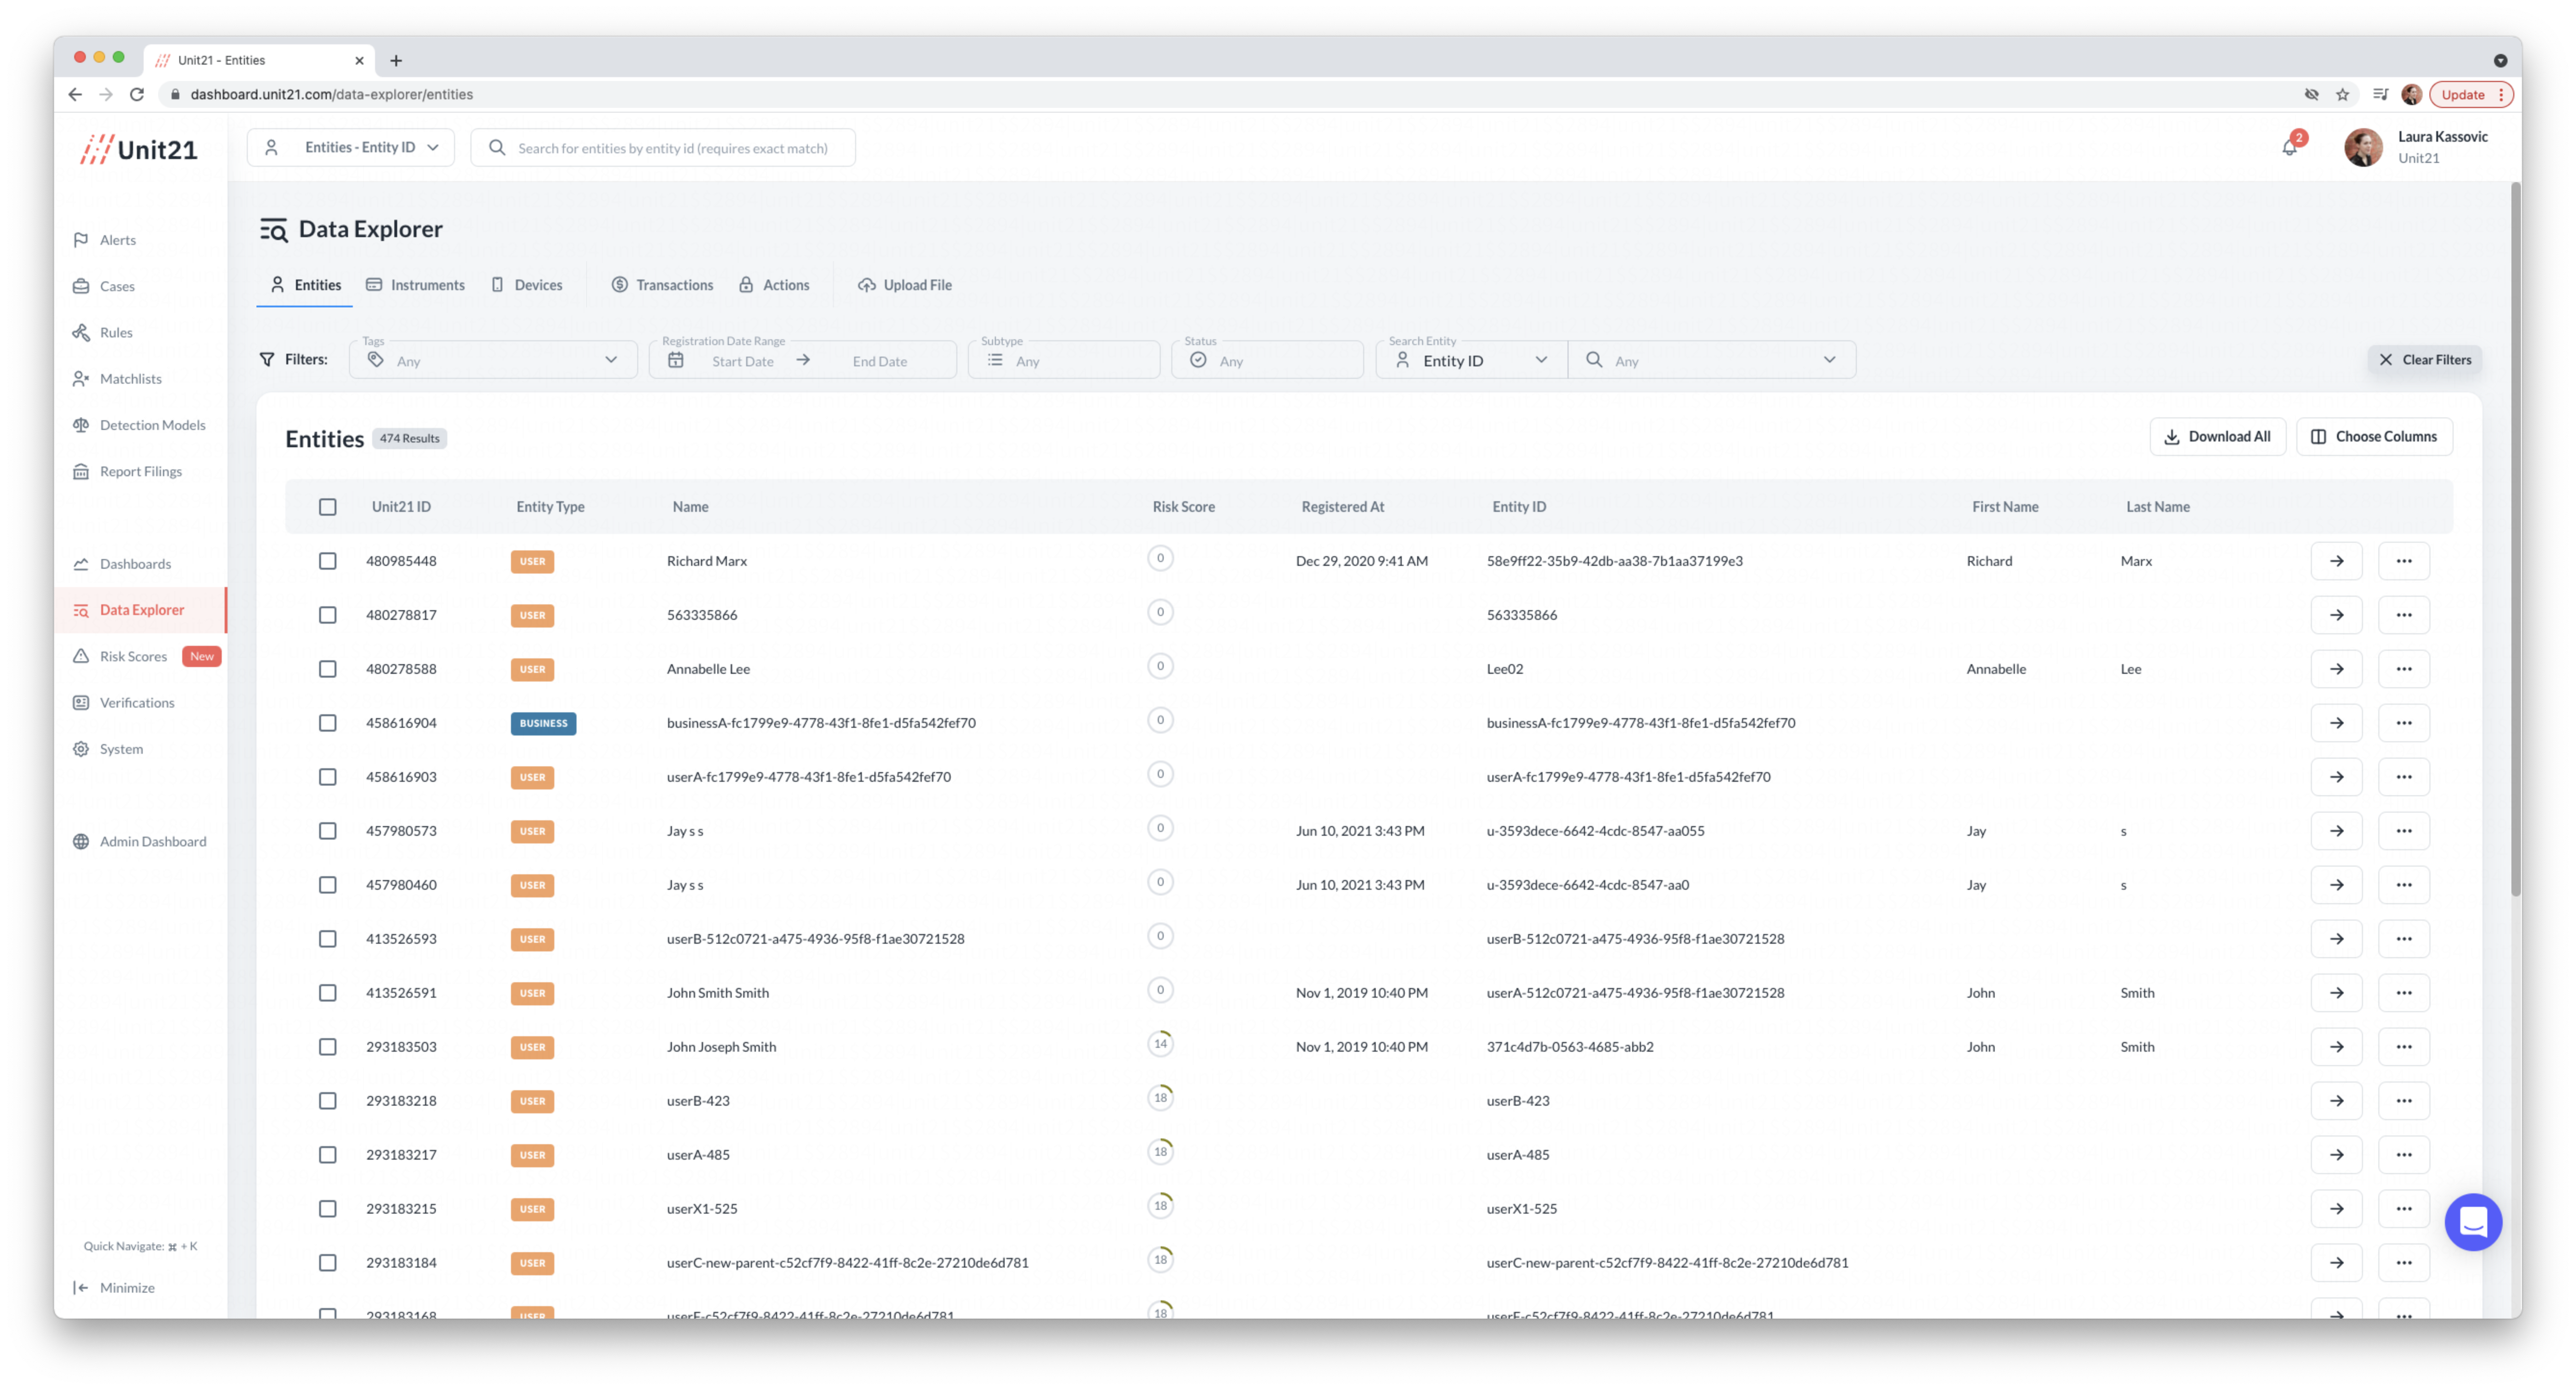Open the three-dots menu for Annabelle Lee
Image resolution: width=2576 pixels, height=1390 pixels.
(x=2403, y=669)
